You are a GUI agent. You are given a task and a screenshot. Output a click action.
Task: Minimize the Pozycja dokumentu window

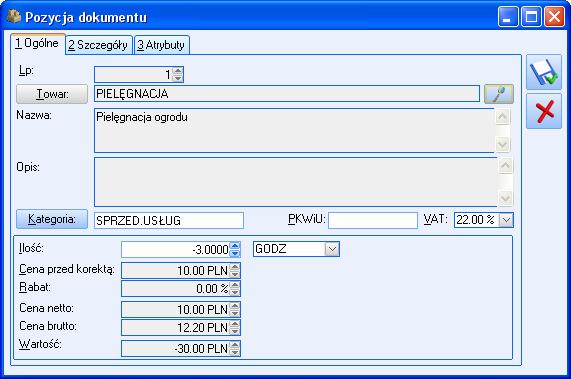click(508, 17)
